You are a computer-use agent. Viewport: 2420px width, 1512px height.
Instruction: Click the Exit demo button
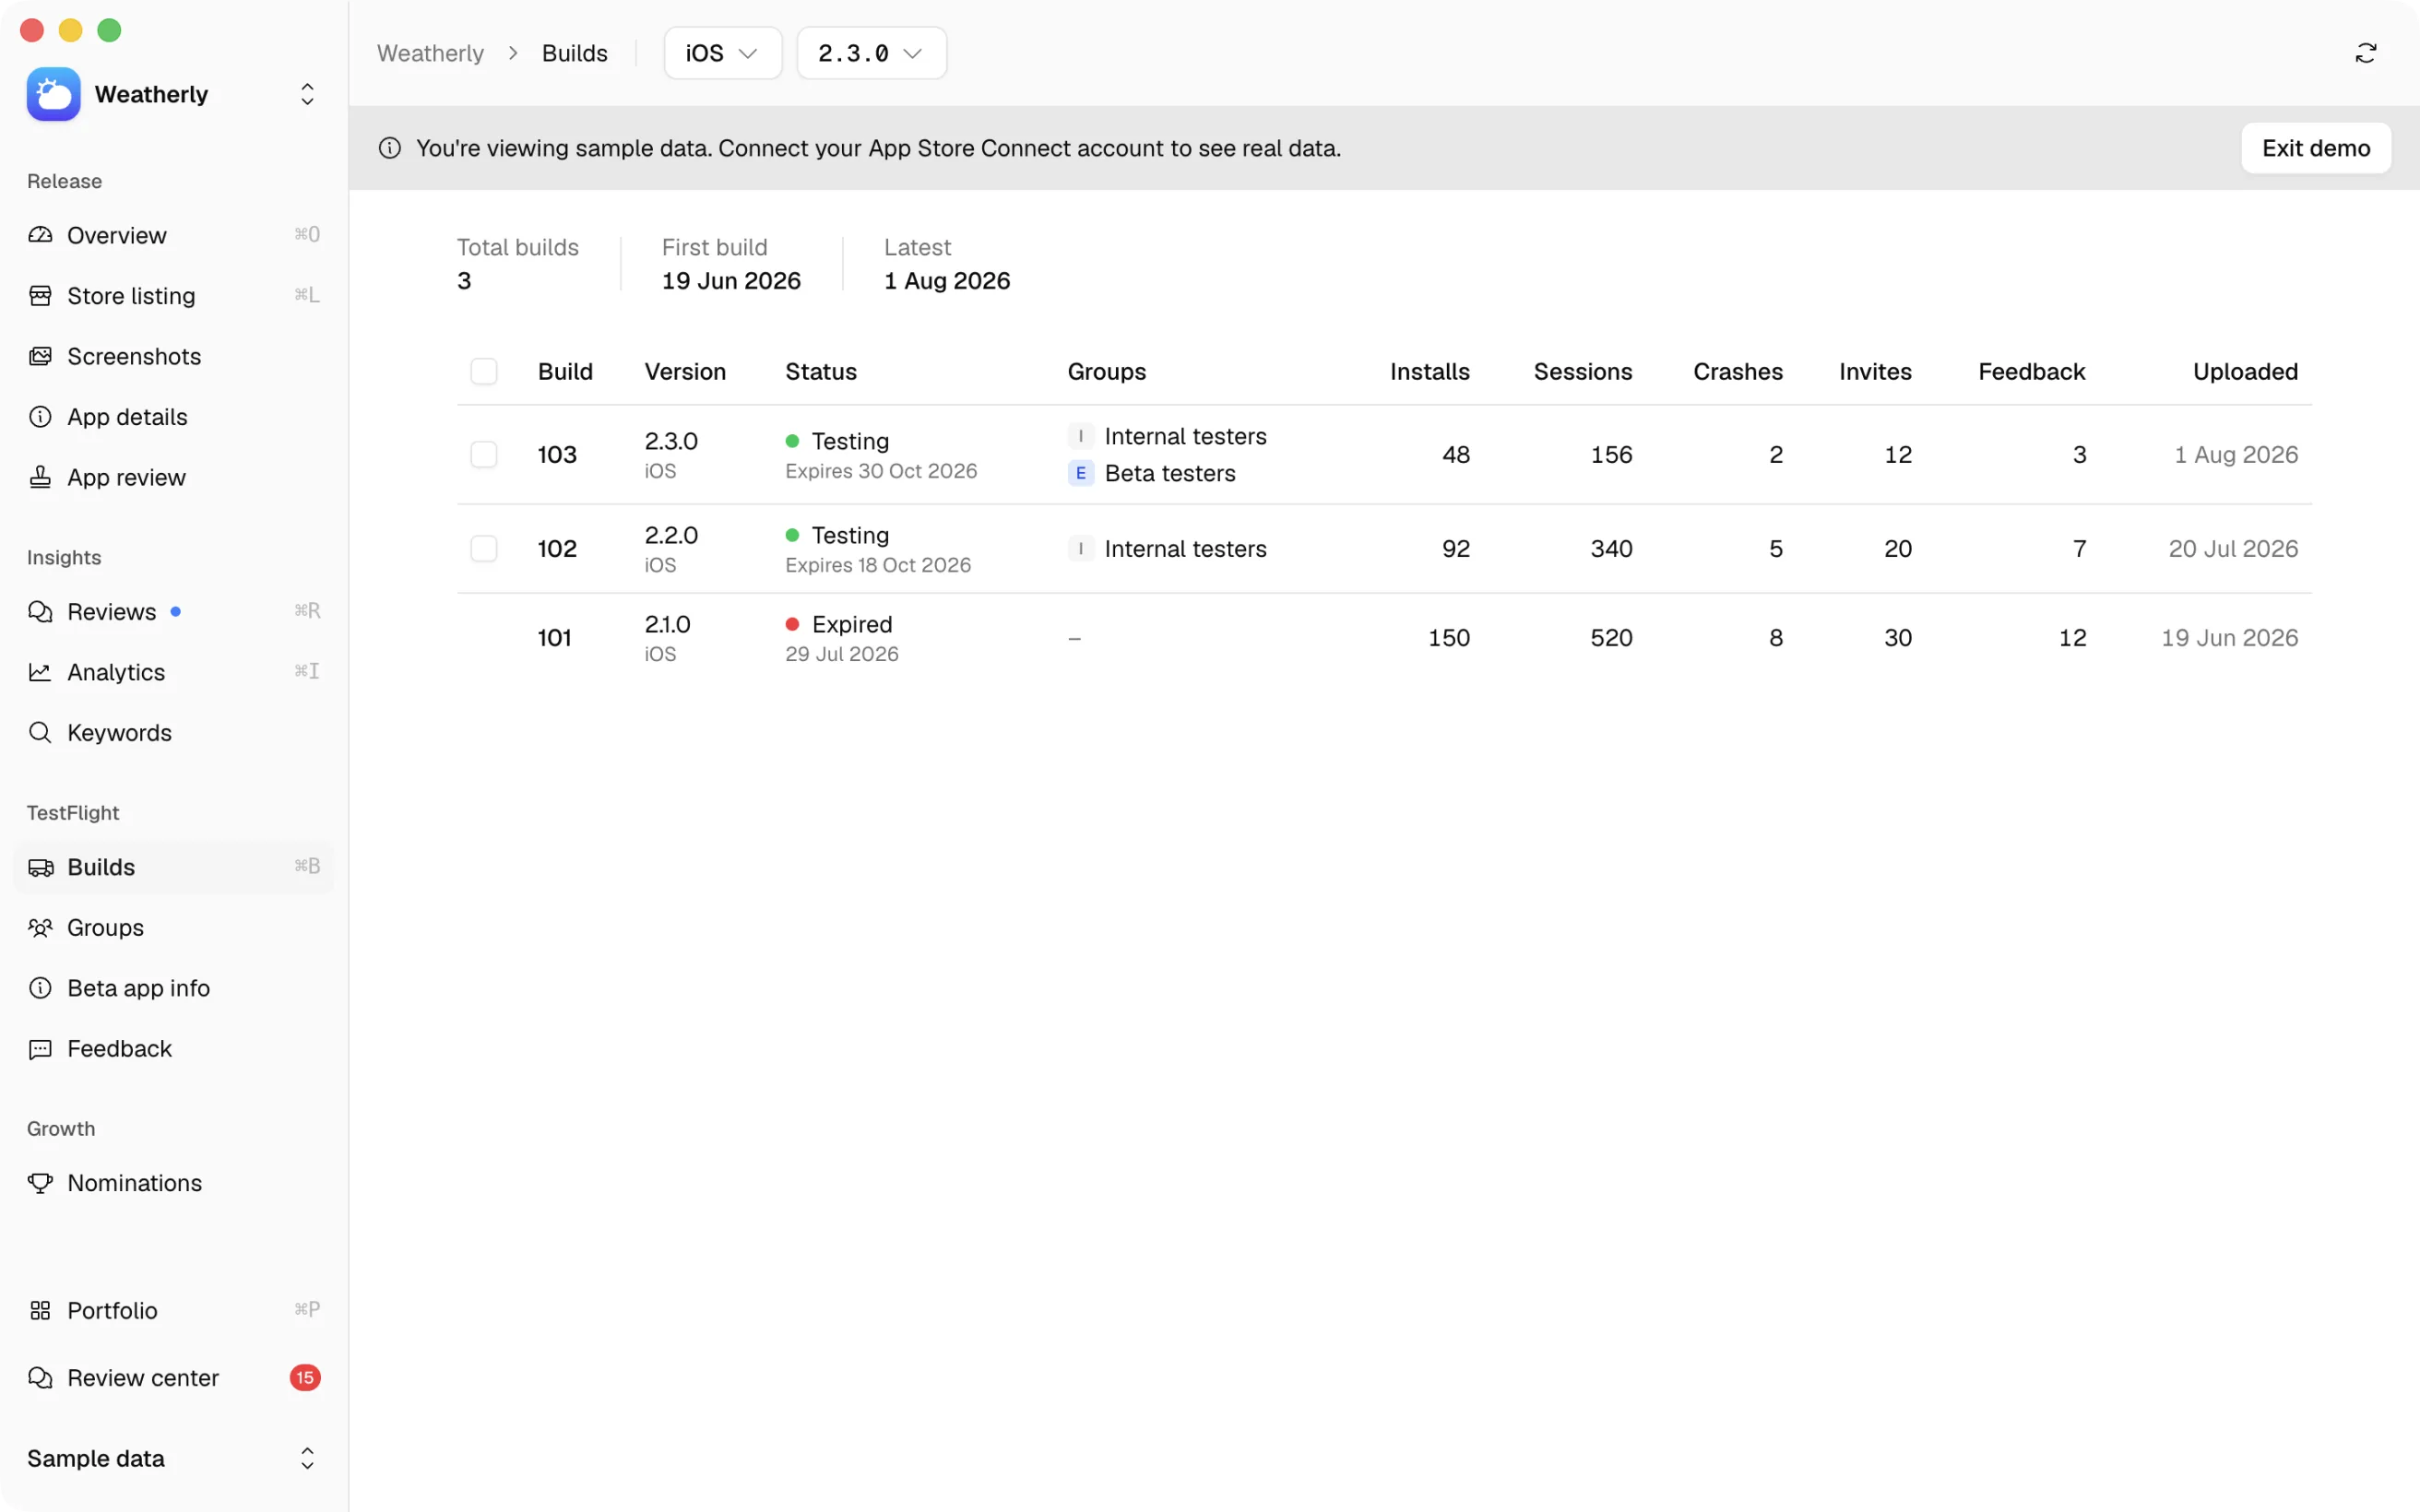click(2315, 148)
